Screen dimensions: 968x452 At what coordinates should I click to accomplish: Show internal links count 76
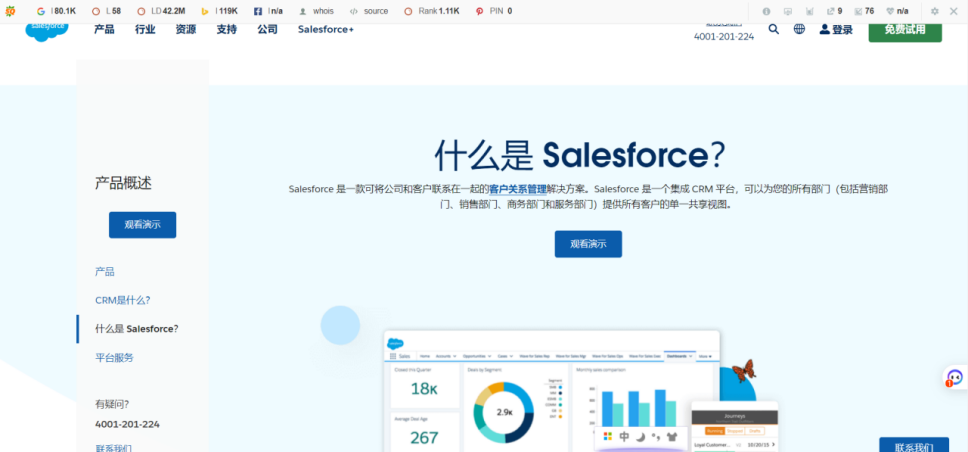(864, 11)
